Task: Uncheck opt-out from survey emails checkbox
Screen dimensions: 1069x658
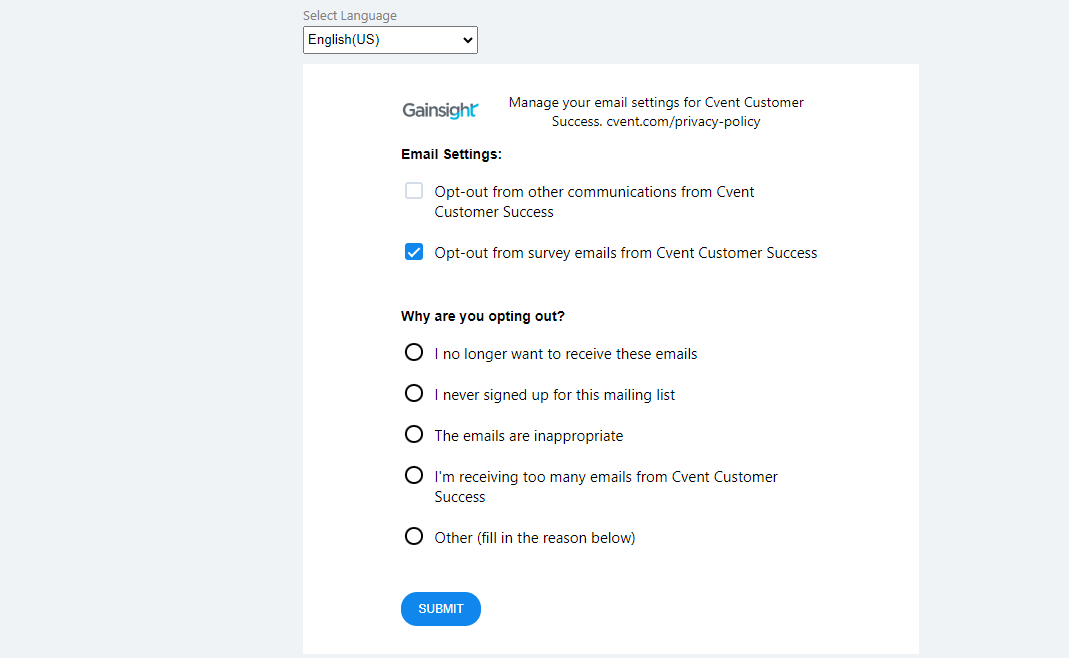Action: [x=414, y=252]
